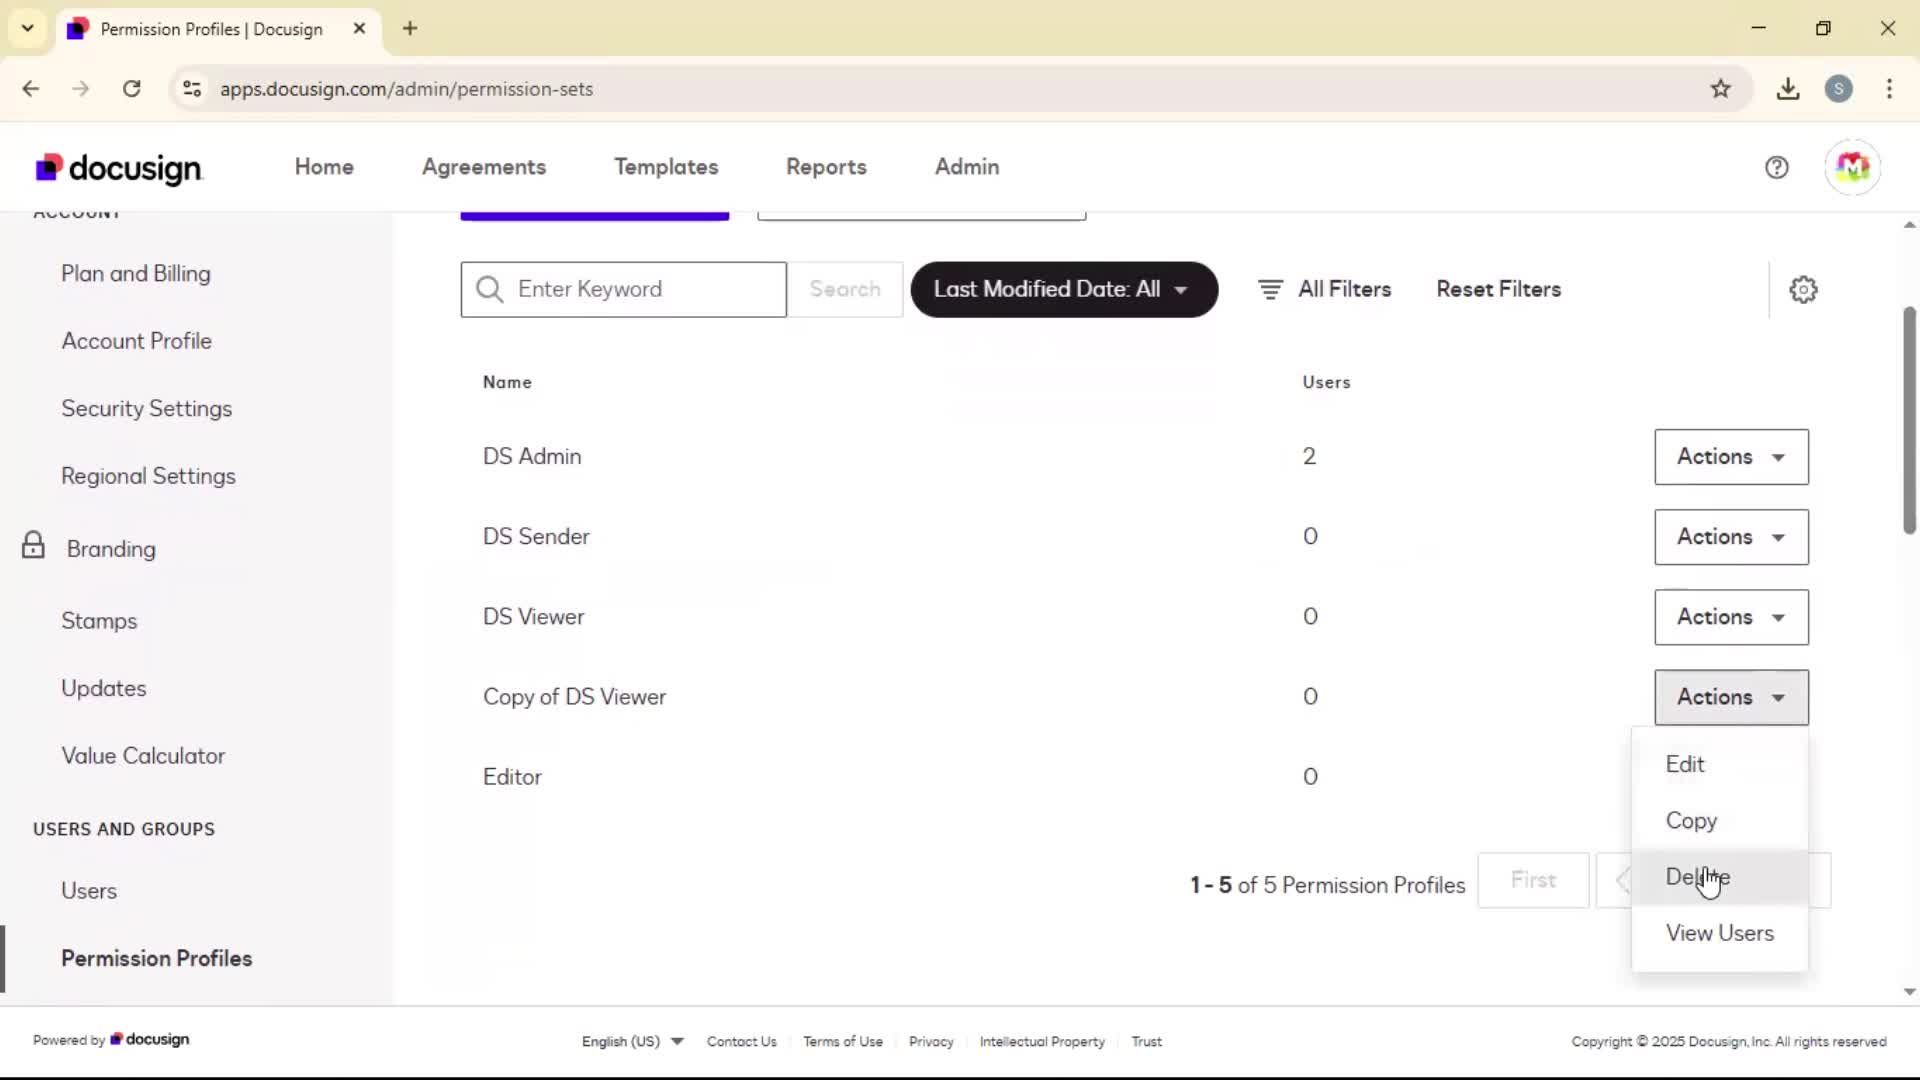1920x1080 pixels.
Task: Go to the Agreements tab
Action: [x=484, y=167]
